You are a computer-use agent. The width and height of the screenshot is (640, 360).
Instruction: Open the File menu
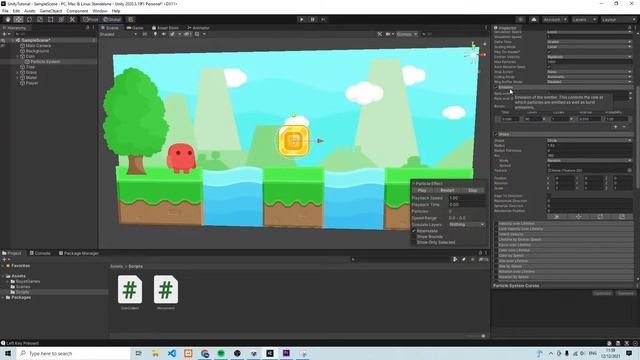(5, 11)
